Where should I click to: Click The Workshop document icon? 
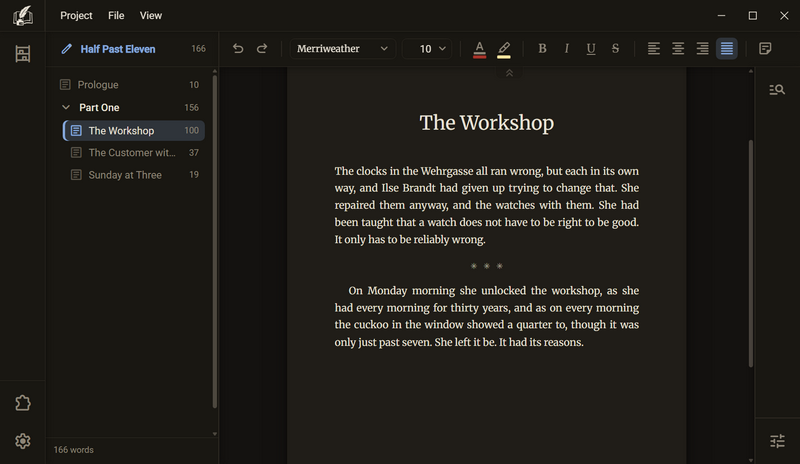tap(76, 131)
